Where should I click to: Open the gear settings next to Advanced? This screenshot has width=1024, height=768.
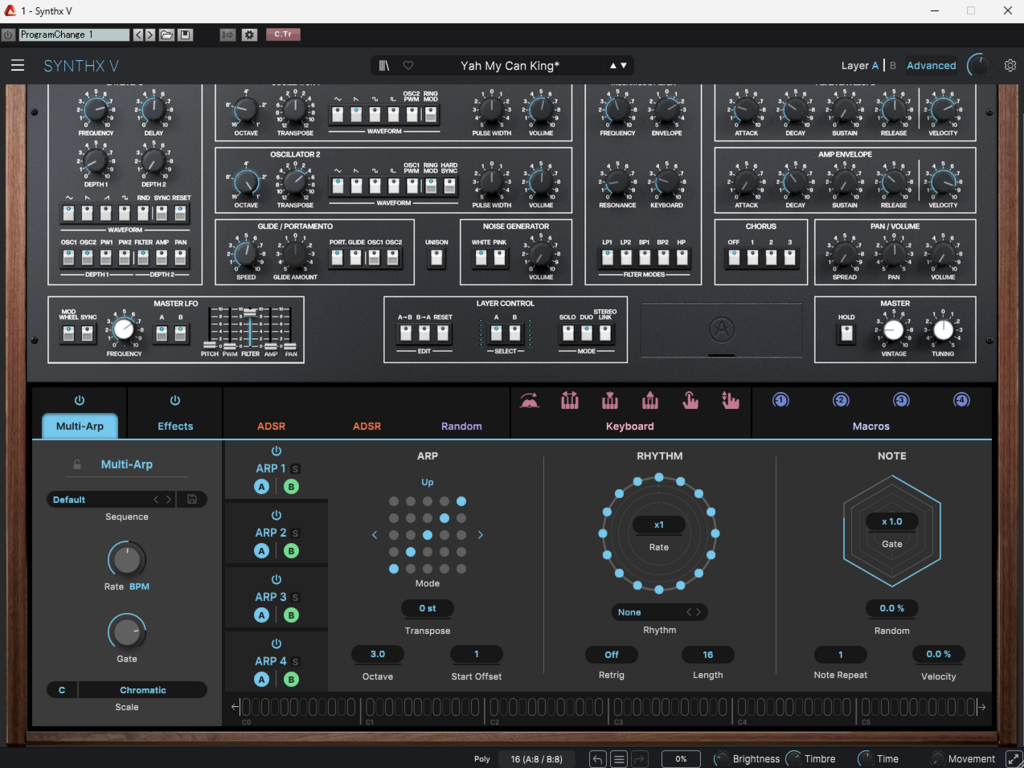[1010, 65]
